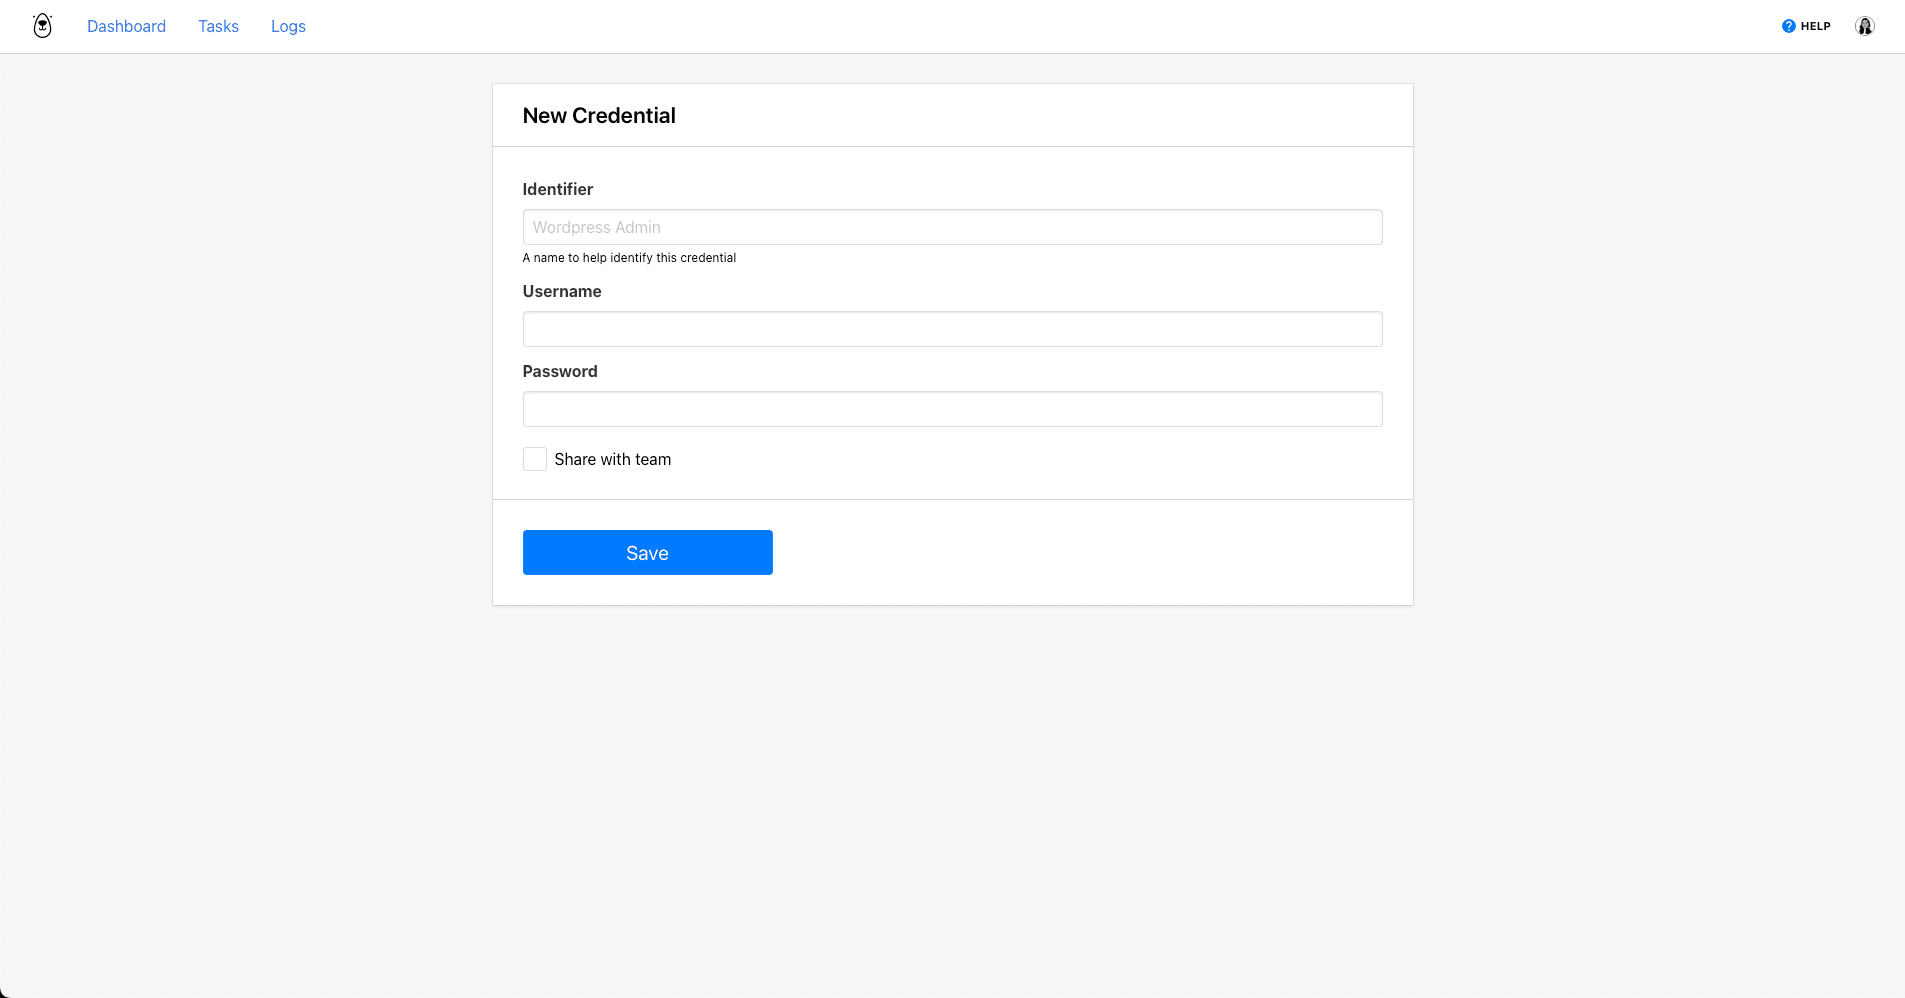Click empty footer area right of Save
Viewport: 1905px width, 998px height.
pos(1090,552)
